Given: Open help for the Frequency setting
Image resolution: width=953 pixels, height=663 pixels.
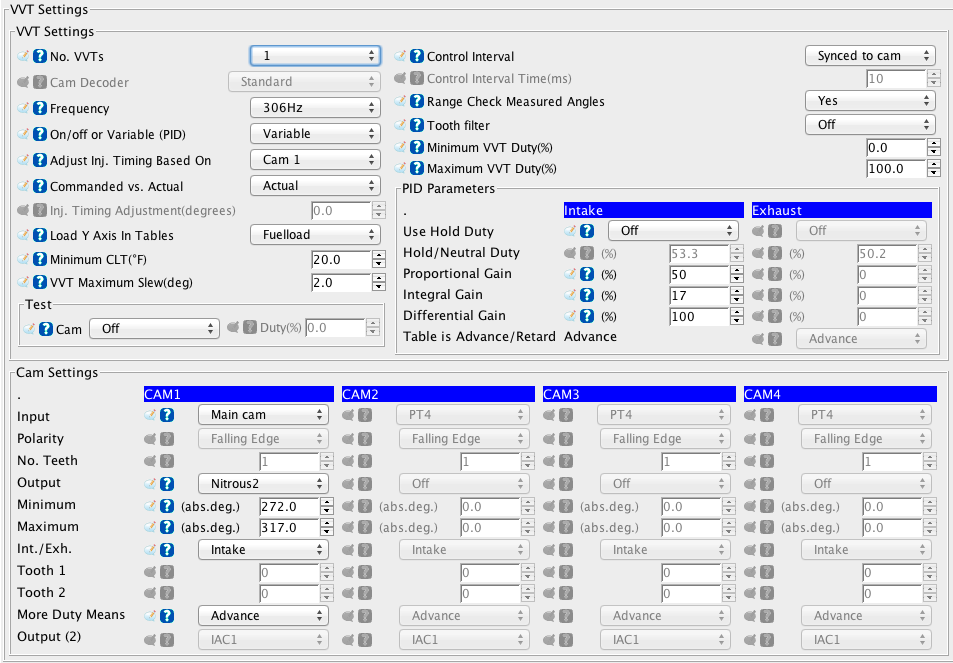Looking at the screenshot, I should coord(40,108).
